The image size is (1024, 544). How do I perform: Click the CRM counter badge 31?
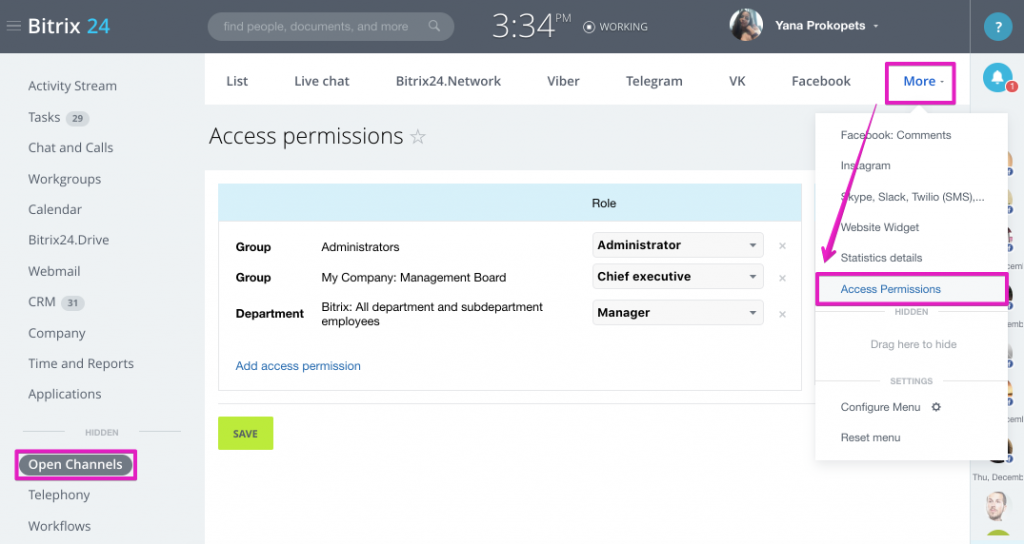tap(72, 302)
